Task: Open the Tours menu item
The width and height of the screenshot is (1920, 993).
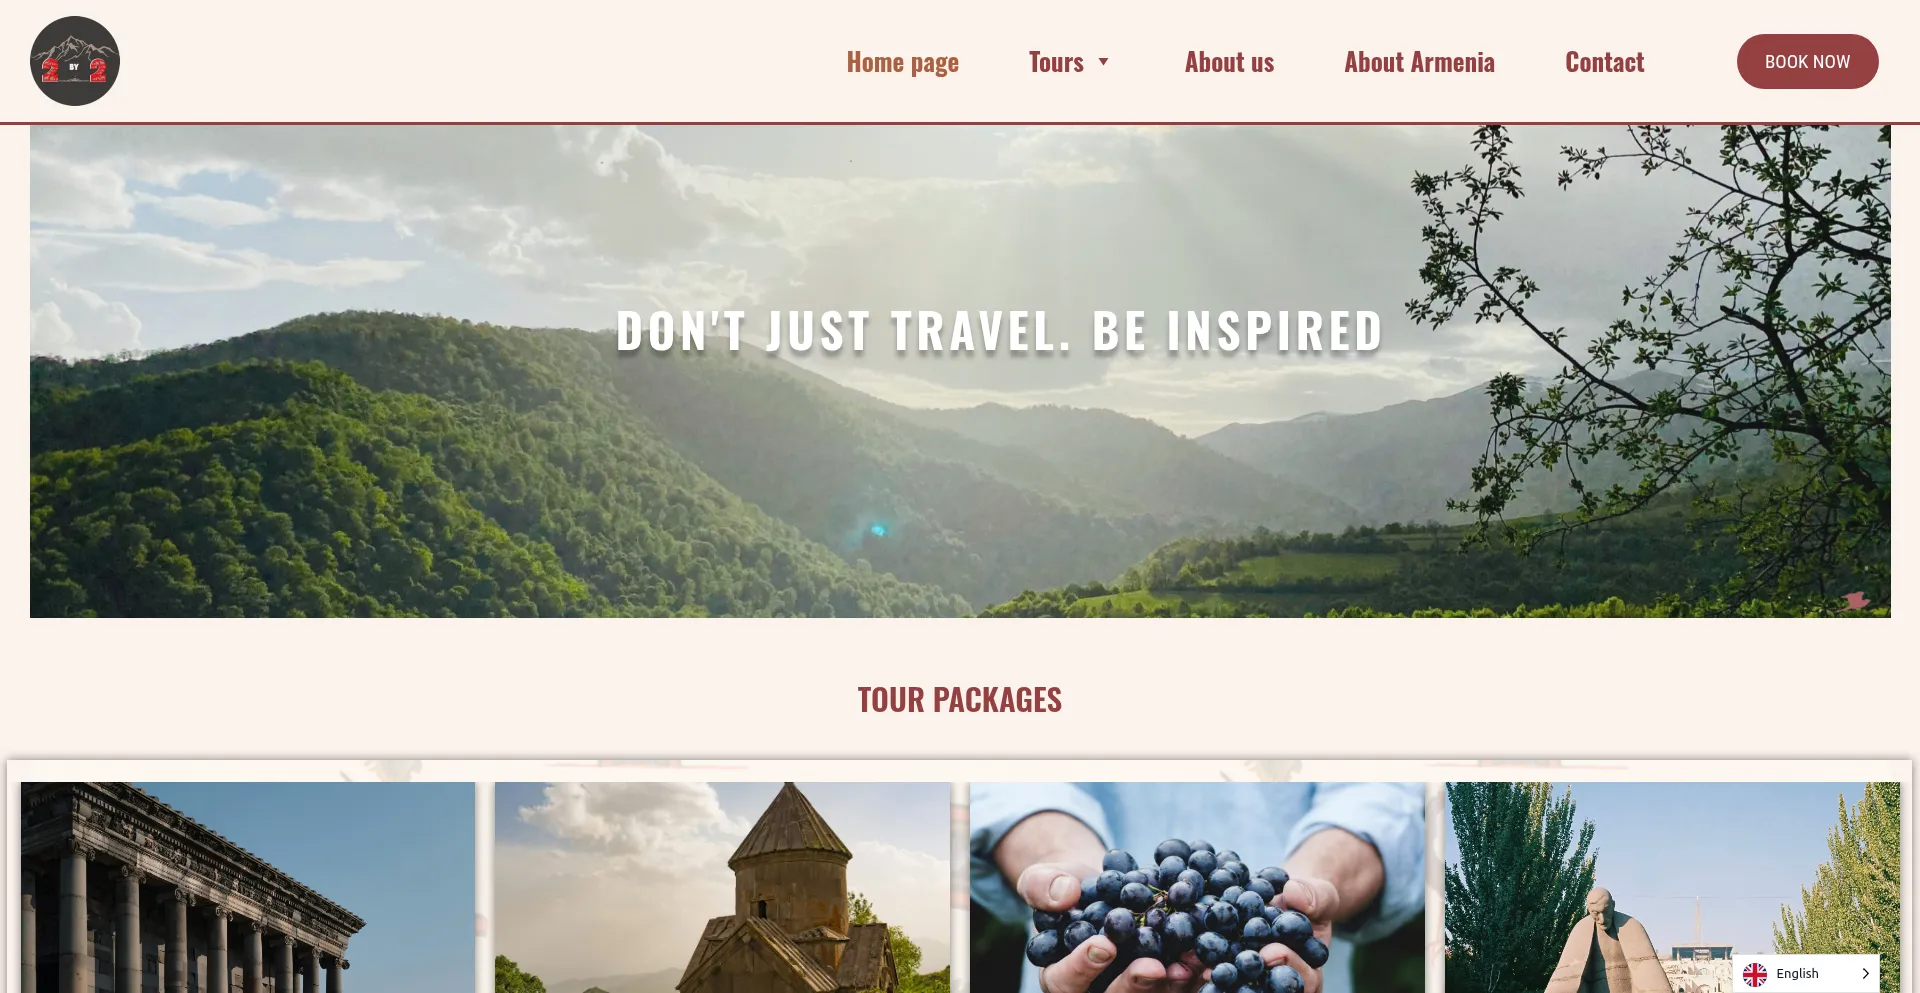Action: [x=1056, y=62]
